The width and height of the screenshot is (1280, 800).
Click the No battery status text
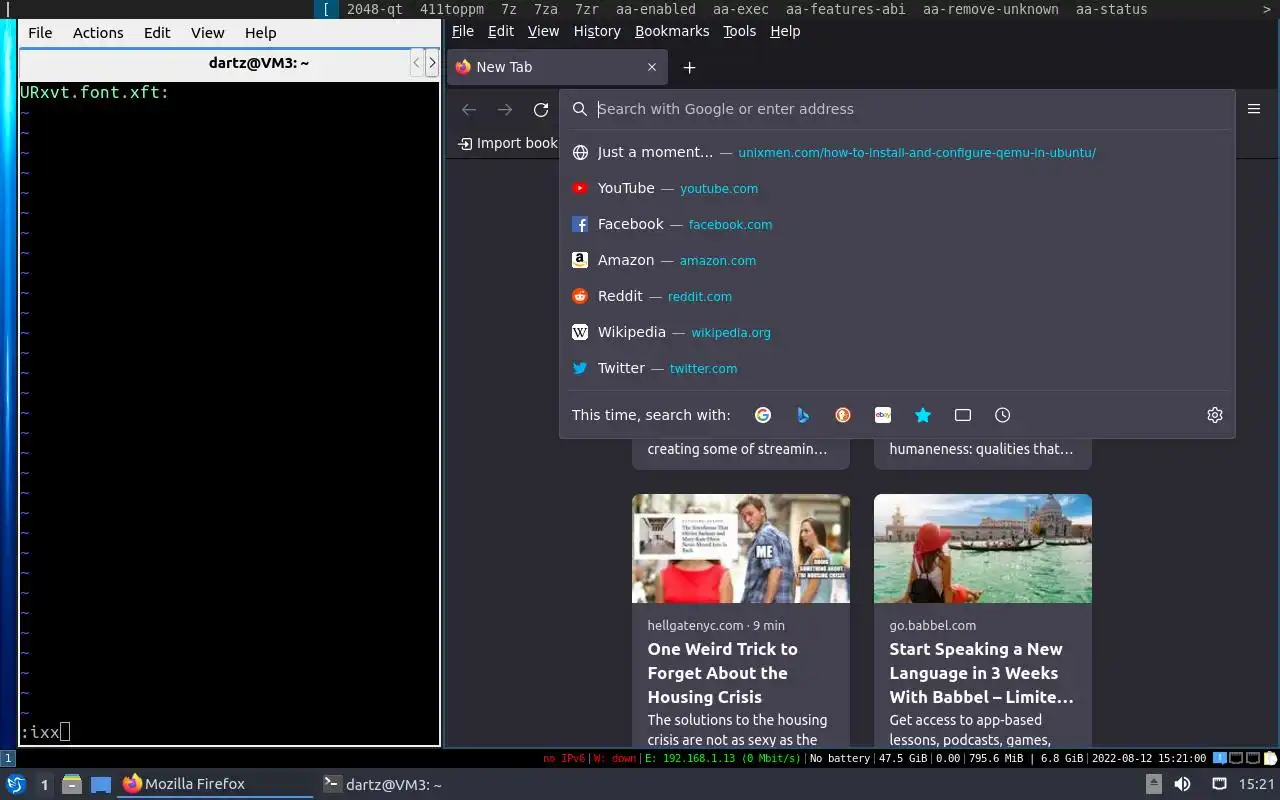(840, 759)
